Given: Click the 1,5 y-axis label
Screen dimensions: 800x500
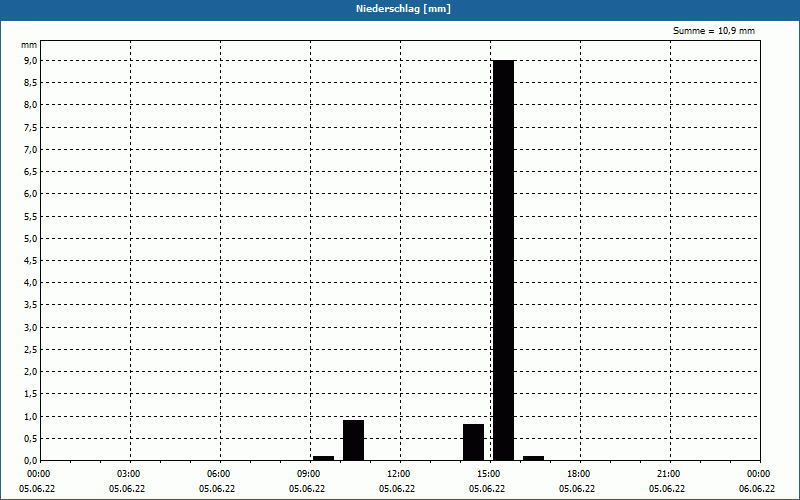Looking at the screenshot, I should (30, 394).
